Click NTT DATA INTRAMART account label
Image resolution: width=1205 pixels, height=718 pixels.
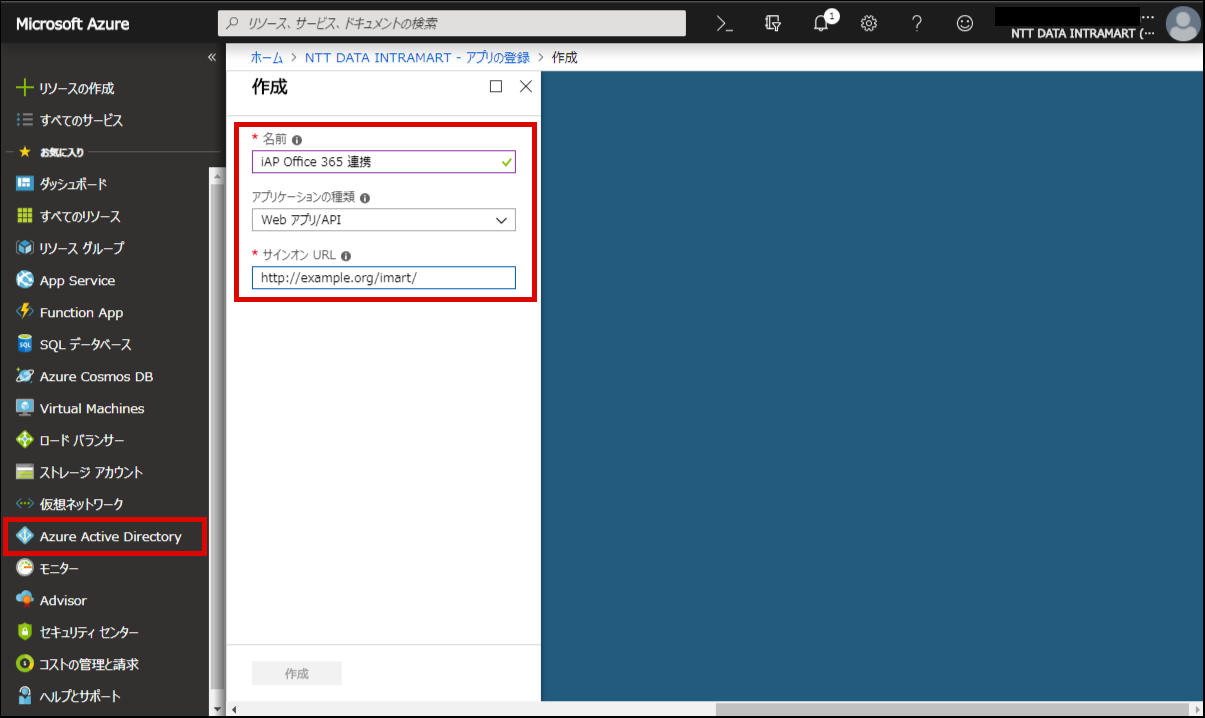[1082, 33]
